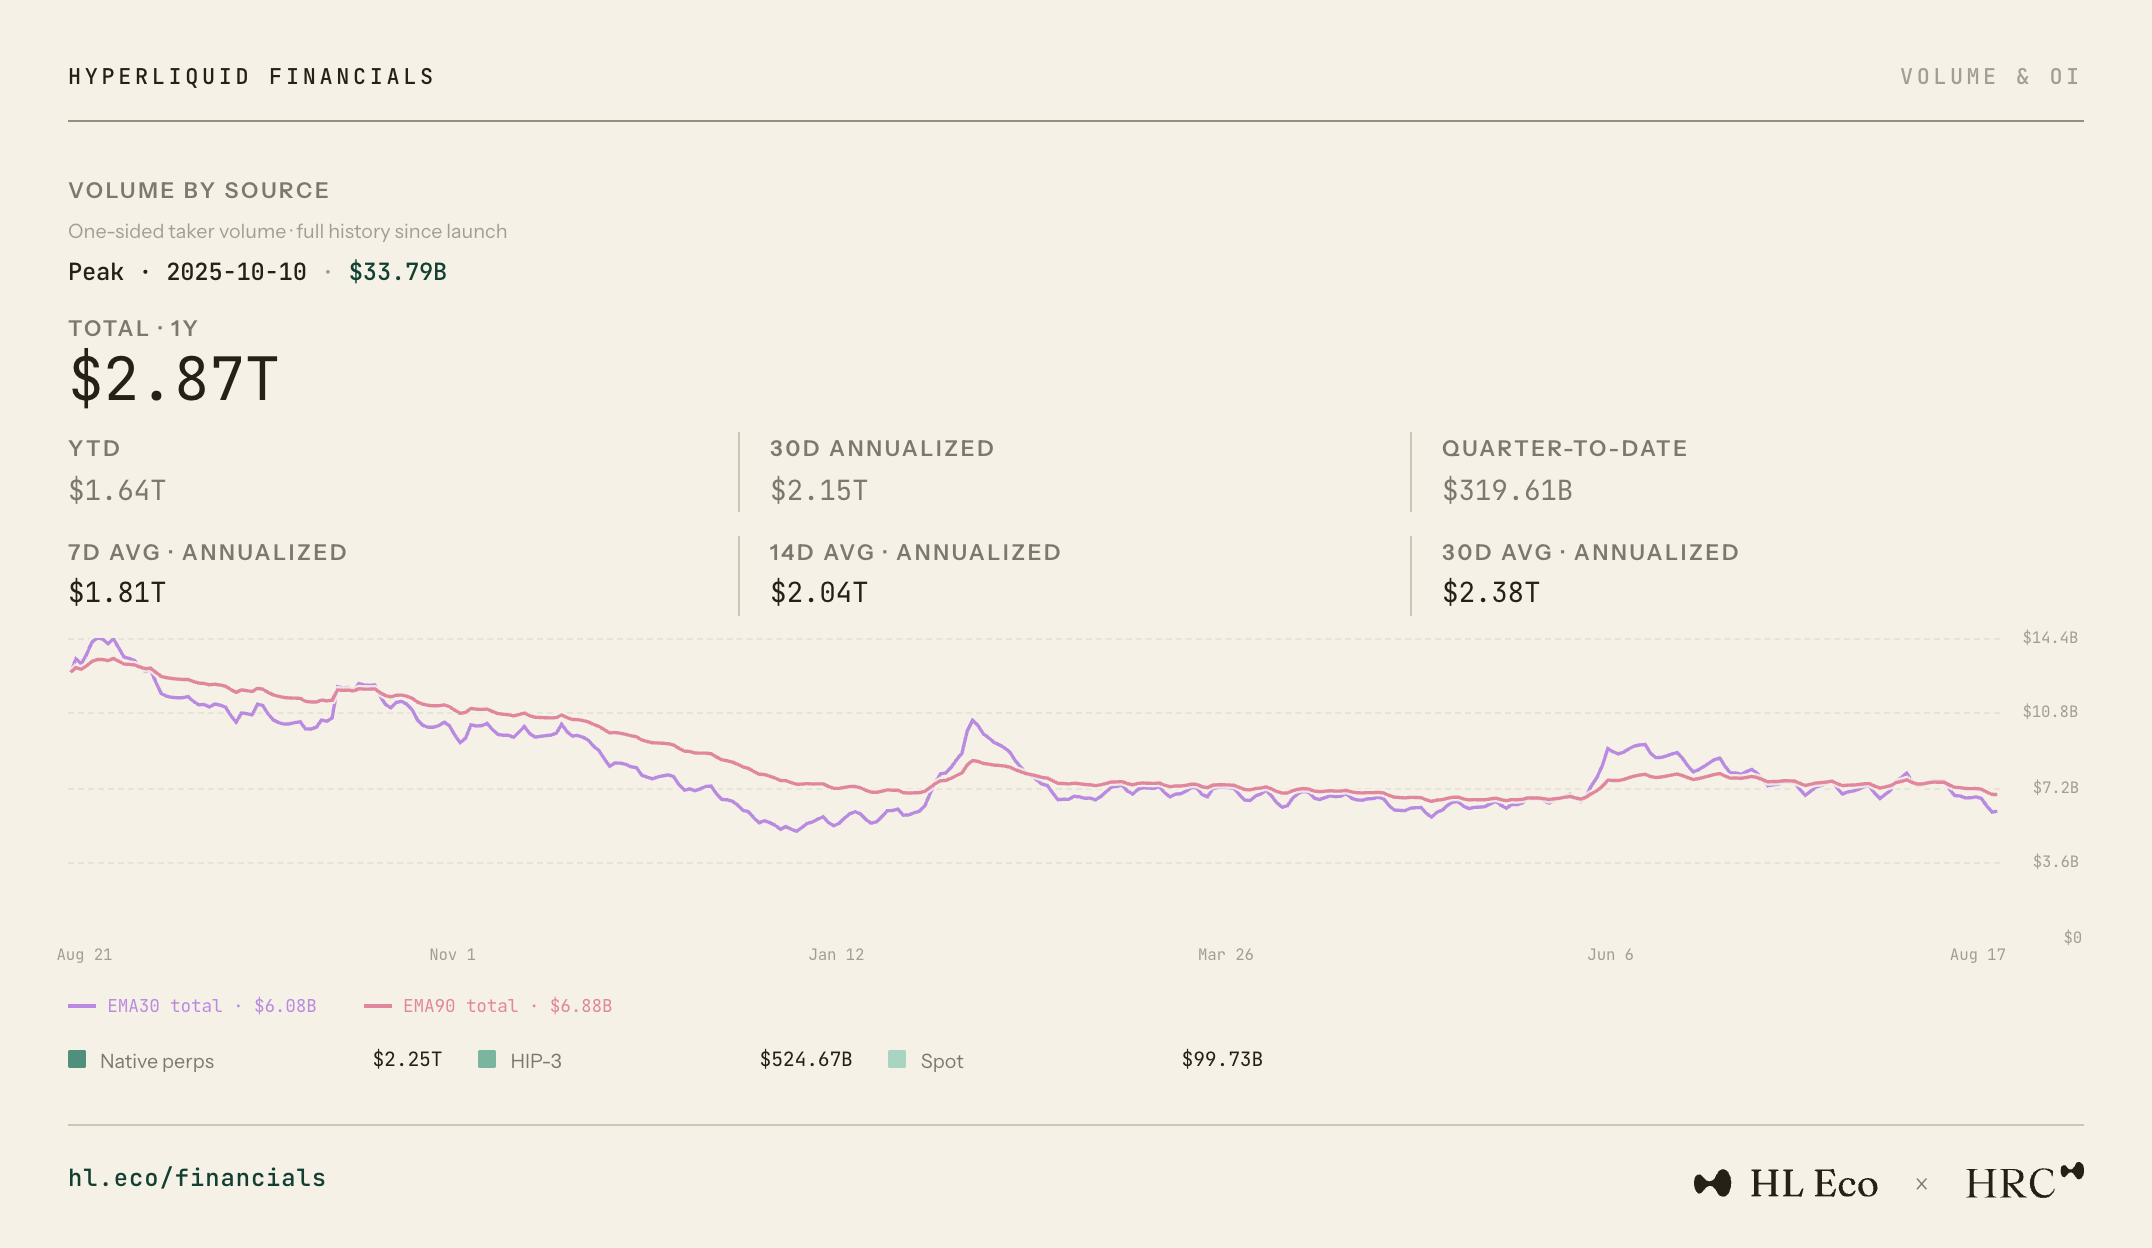
Task: Click the Jun 6 x-axis date
Action: [1610, 955]
